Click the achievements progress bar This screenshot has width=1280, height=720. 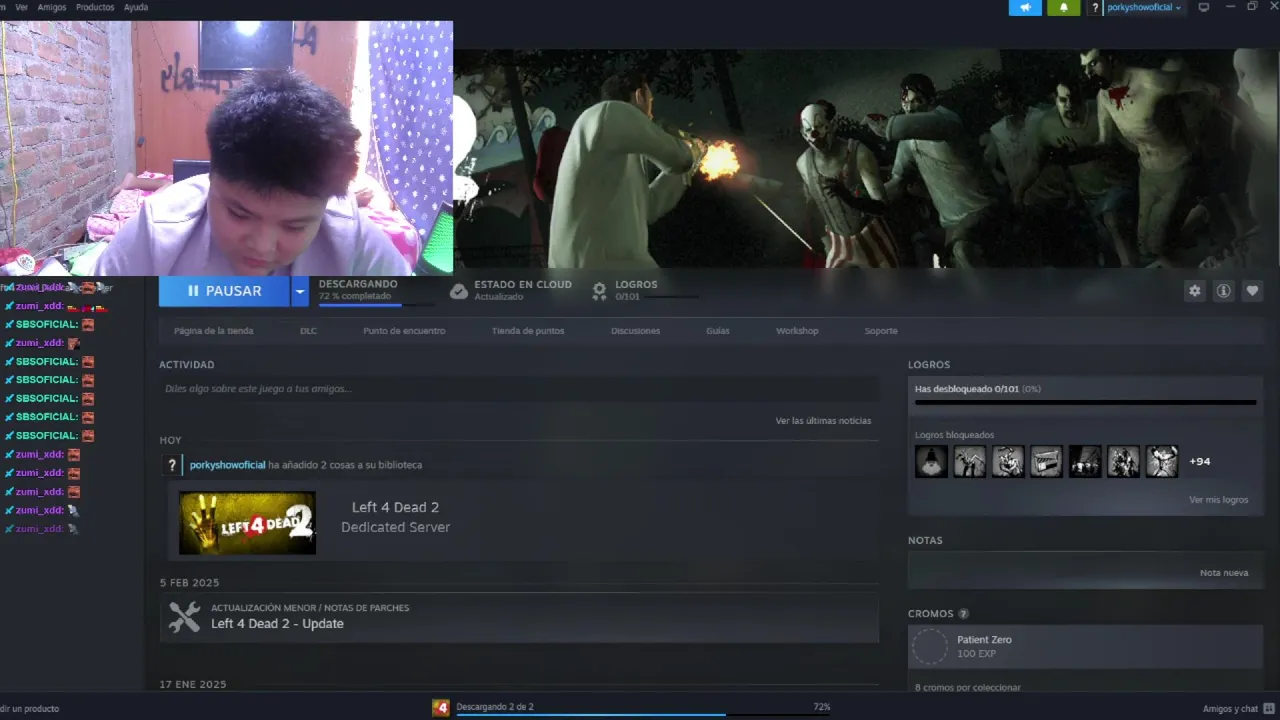pyautogui.click(x=1085, y=403)
